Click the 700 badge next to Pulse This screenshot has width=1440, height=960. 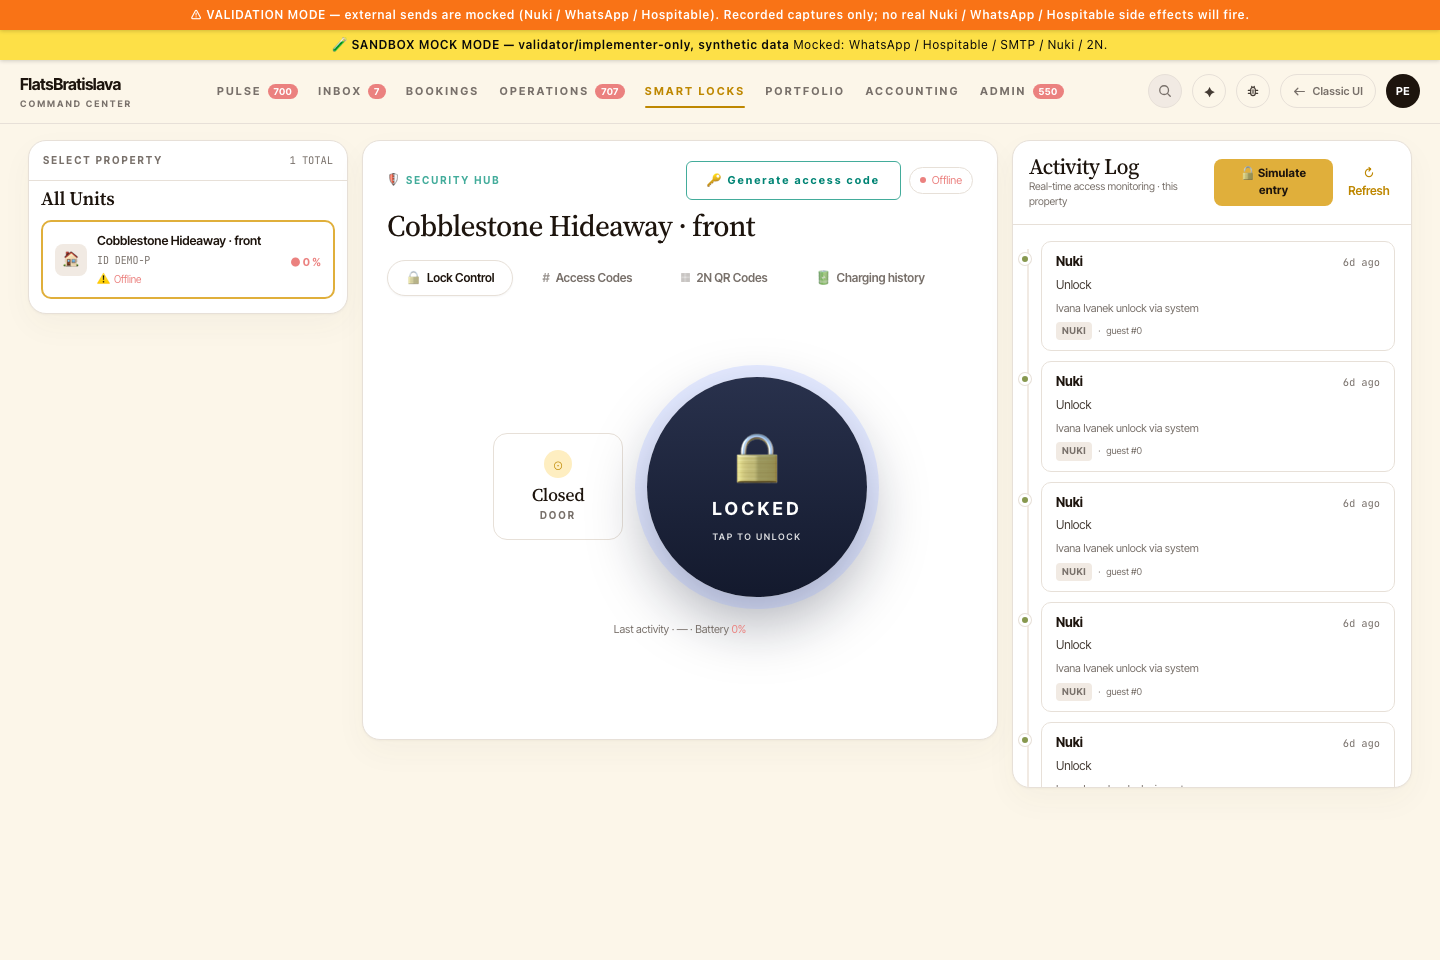[283, 91]
